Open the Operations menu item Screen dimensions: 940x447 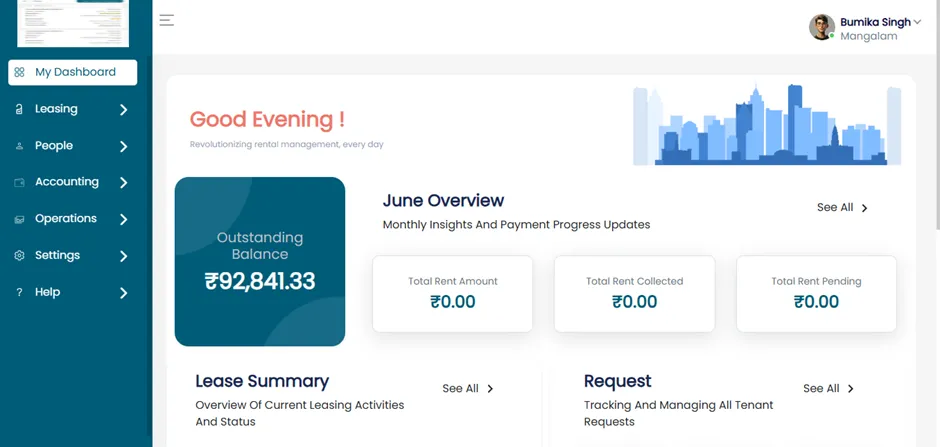73,219
